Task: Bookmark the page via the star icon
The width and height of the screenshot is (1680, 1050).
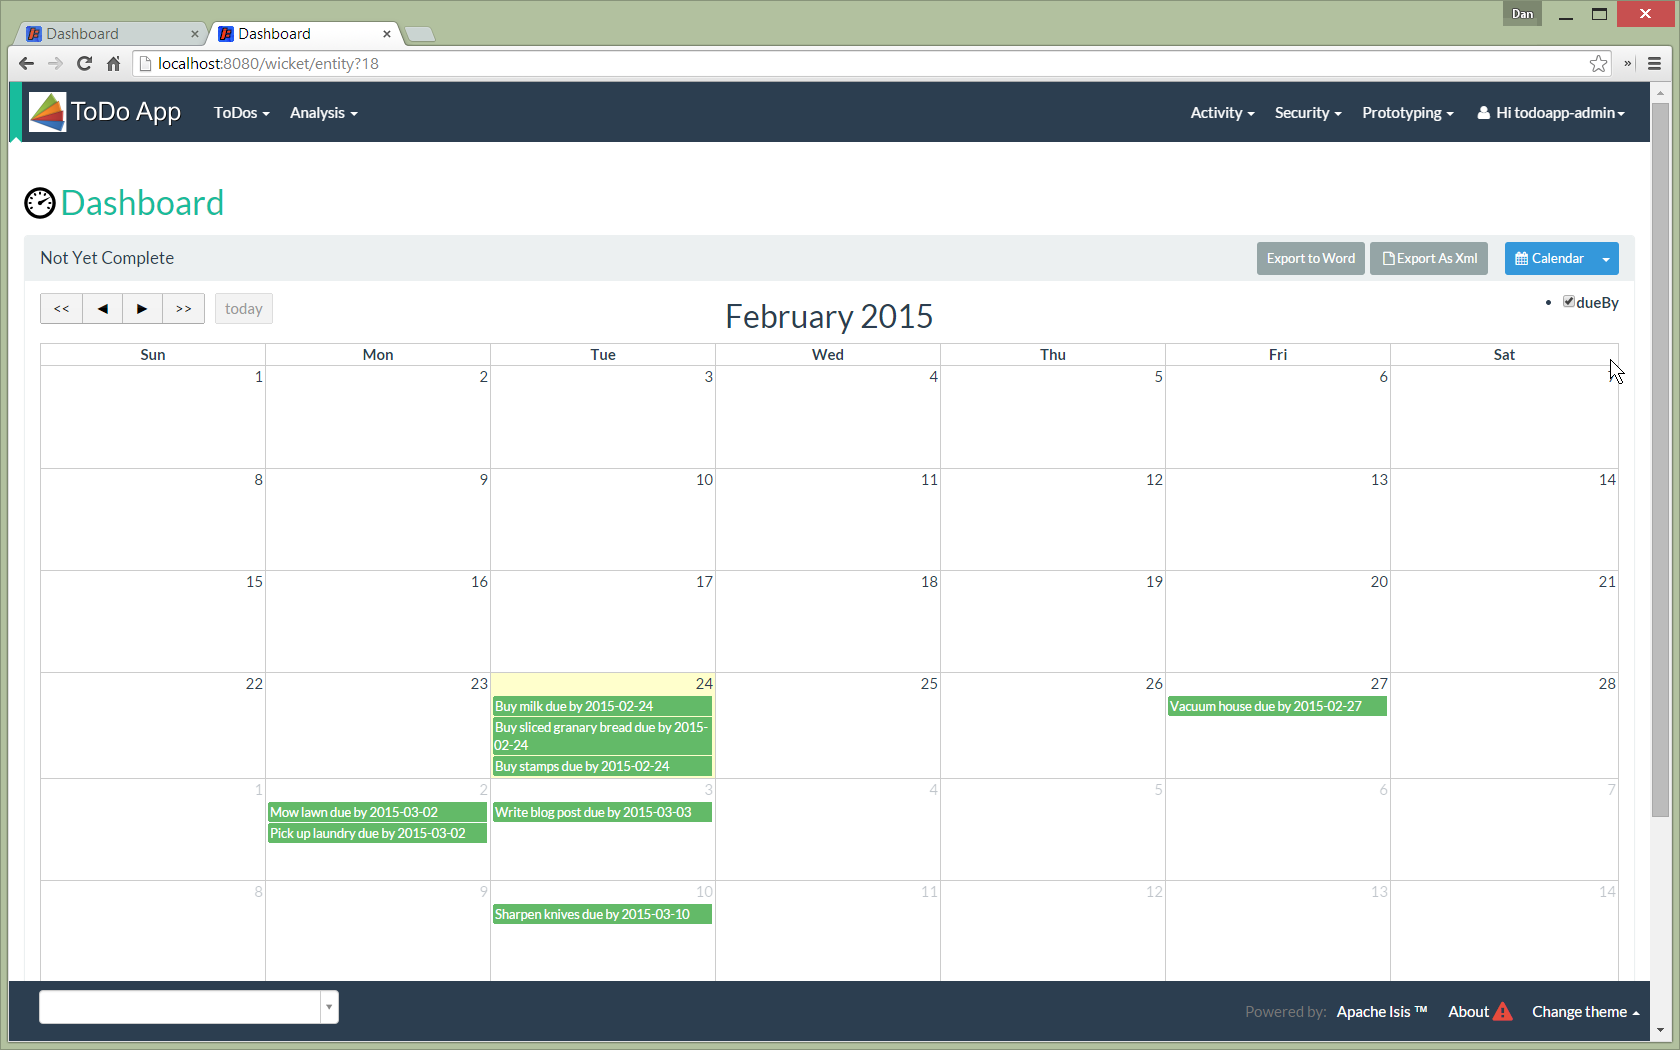Action: (x=1598, y=63)
